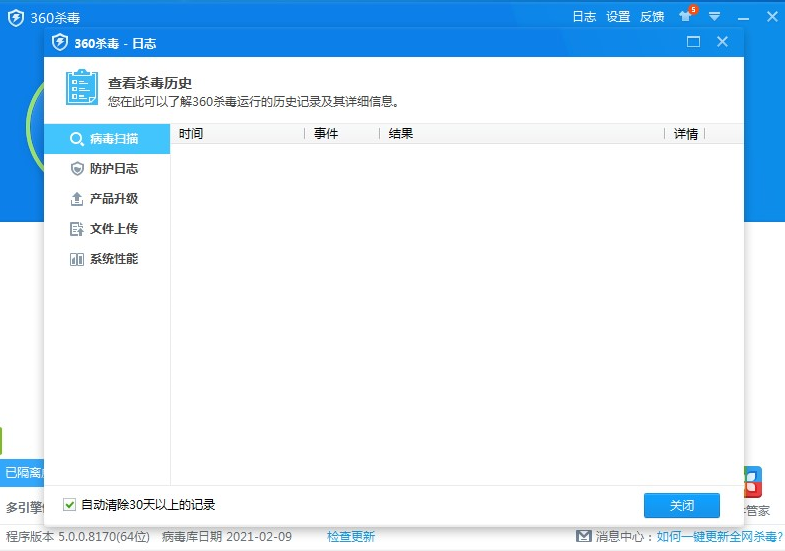Image resolution: width=785 pixels, height=551 pixels.
Task: Show the 系统性能 log tab
Action: 107,259
